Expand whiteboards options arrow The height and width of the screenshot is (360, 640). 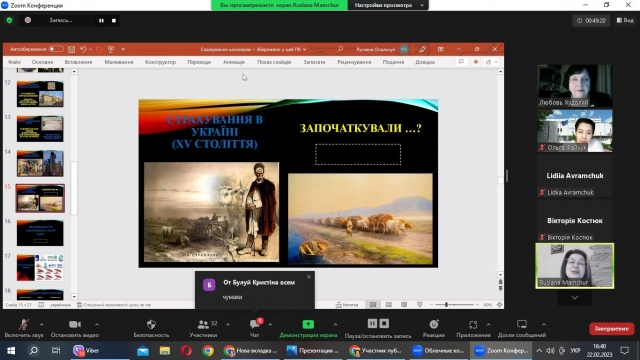tap(544, 324)
